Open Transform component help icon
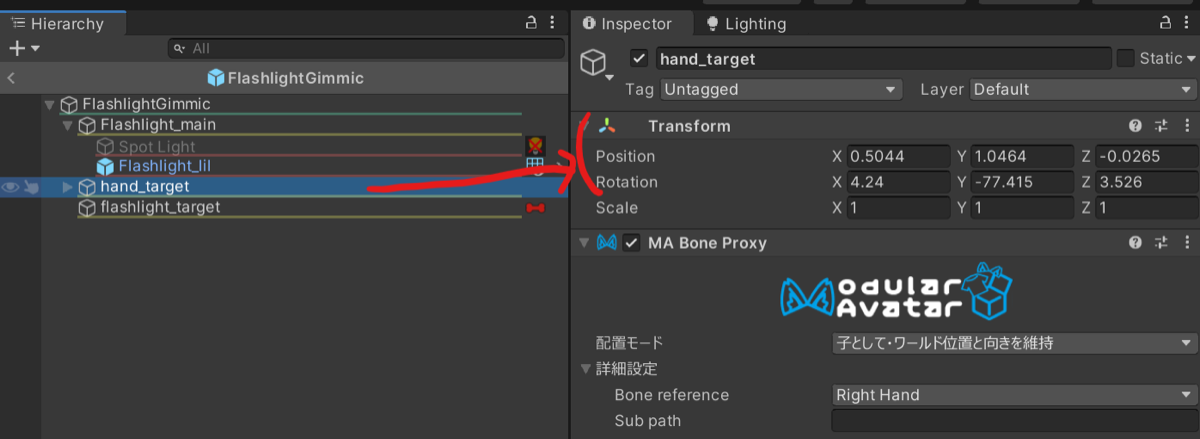The image size is (1200, 439). click(1135, 126)
